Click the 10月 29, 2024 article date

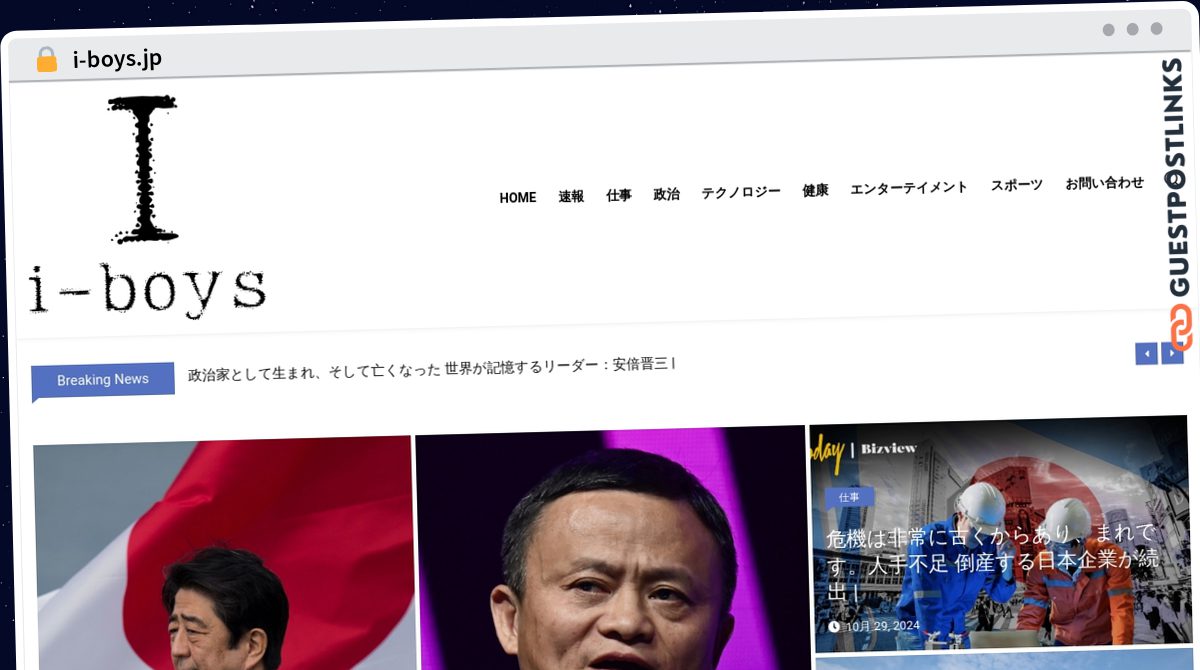click(882, 626)
